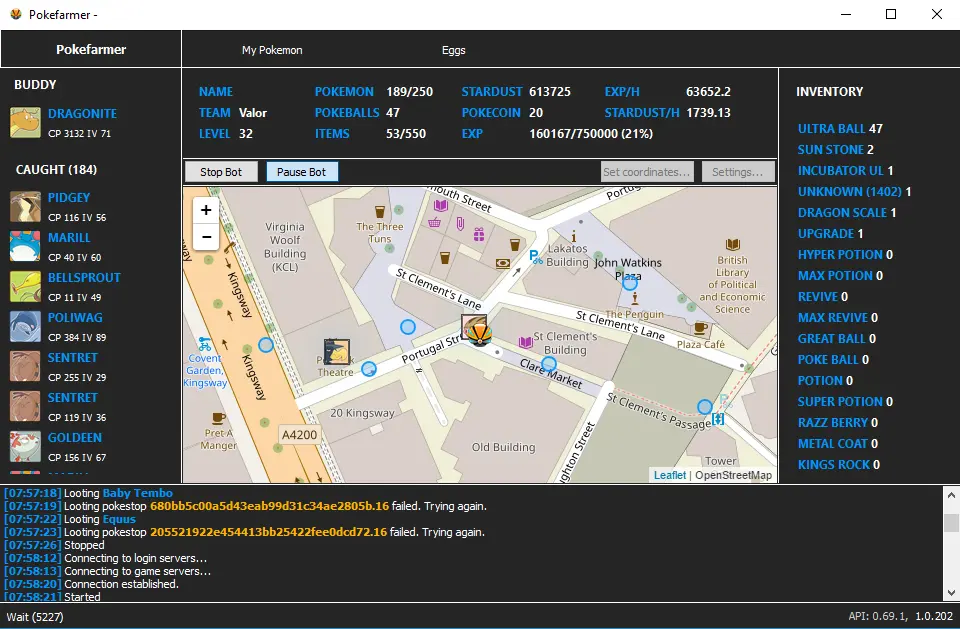Screen dimensions: 960x629
Task: Select the Poliwag icon in Caught list
Action: (25, 326)
